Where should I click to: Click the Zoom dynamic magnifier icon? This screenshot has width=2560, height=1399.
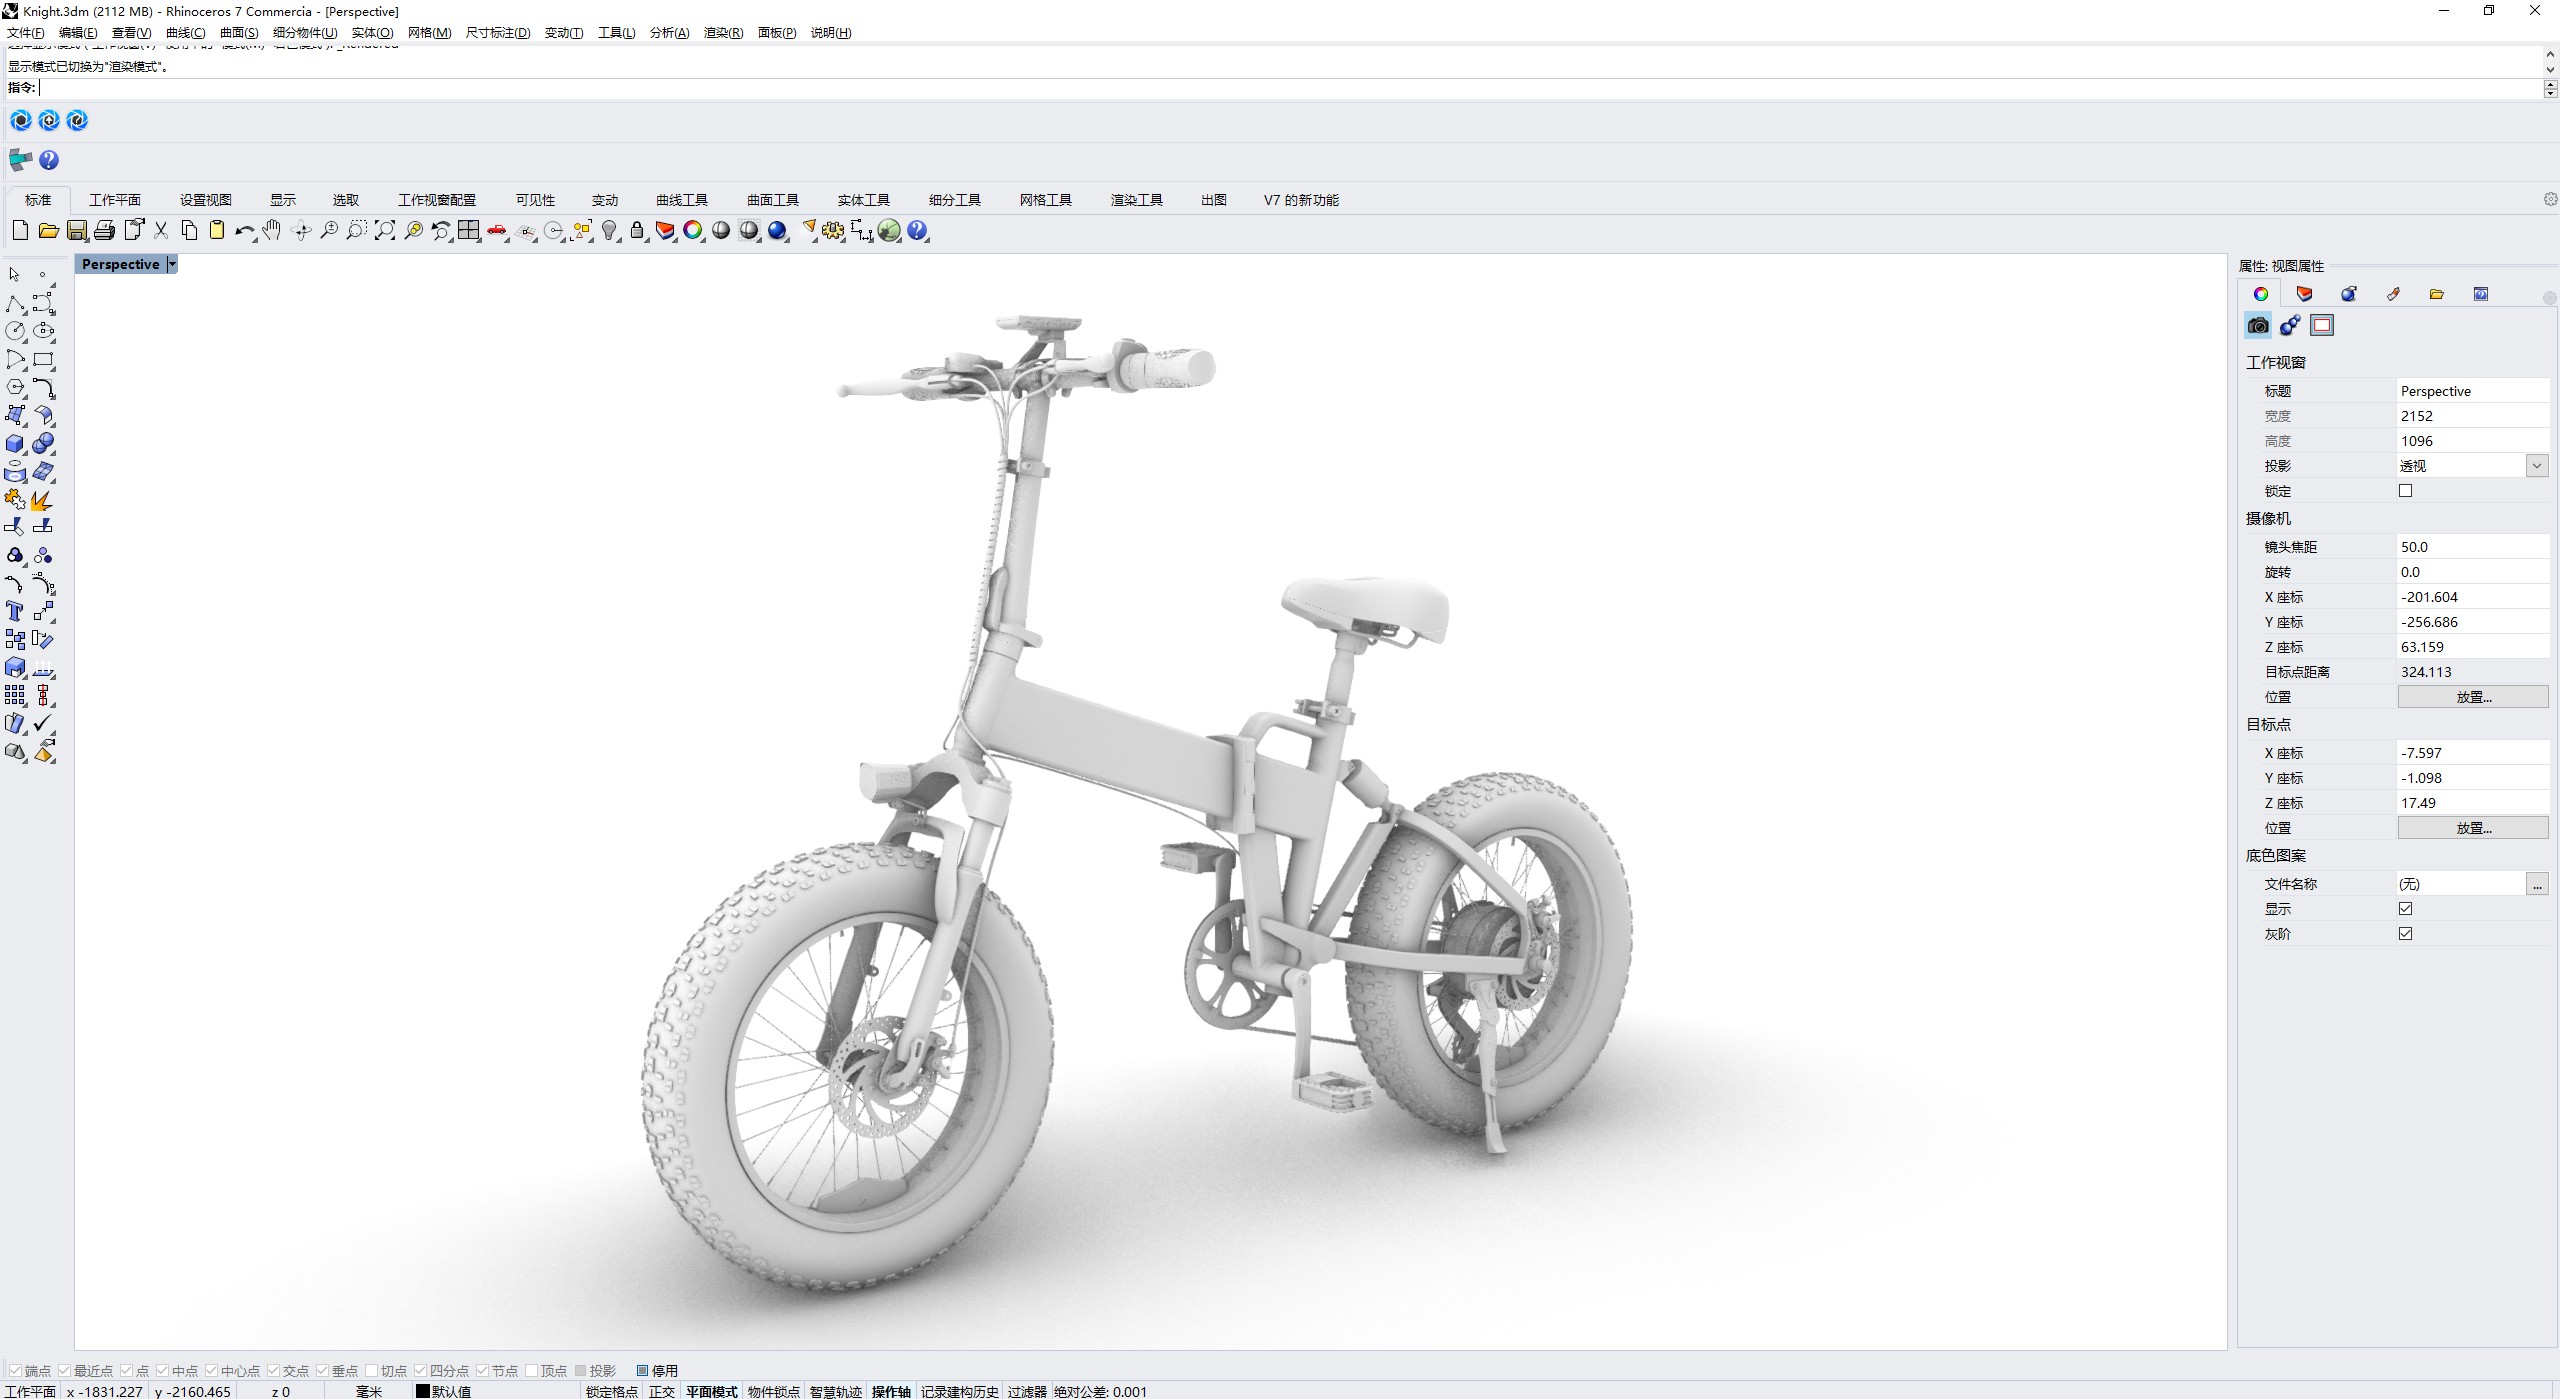(330, 231)
